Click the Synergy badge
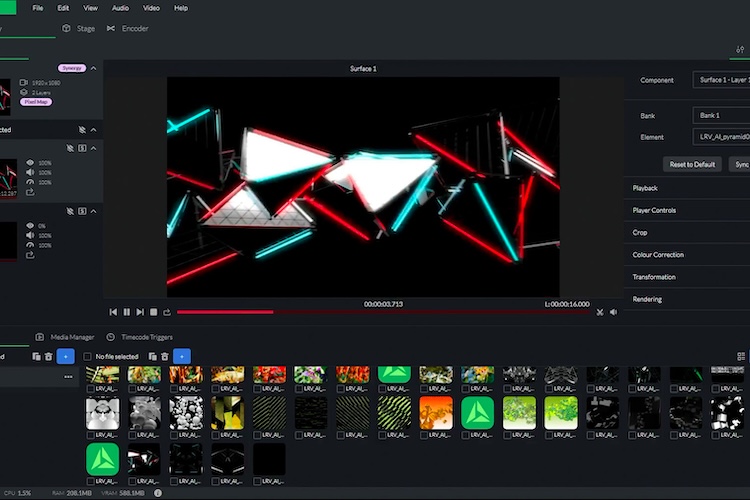 72,68
